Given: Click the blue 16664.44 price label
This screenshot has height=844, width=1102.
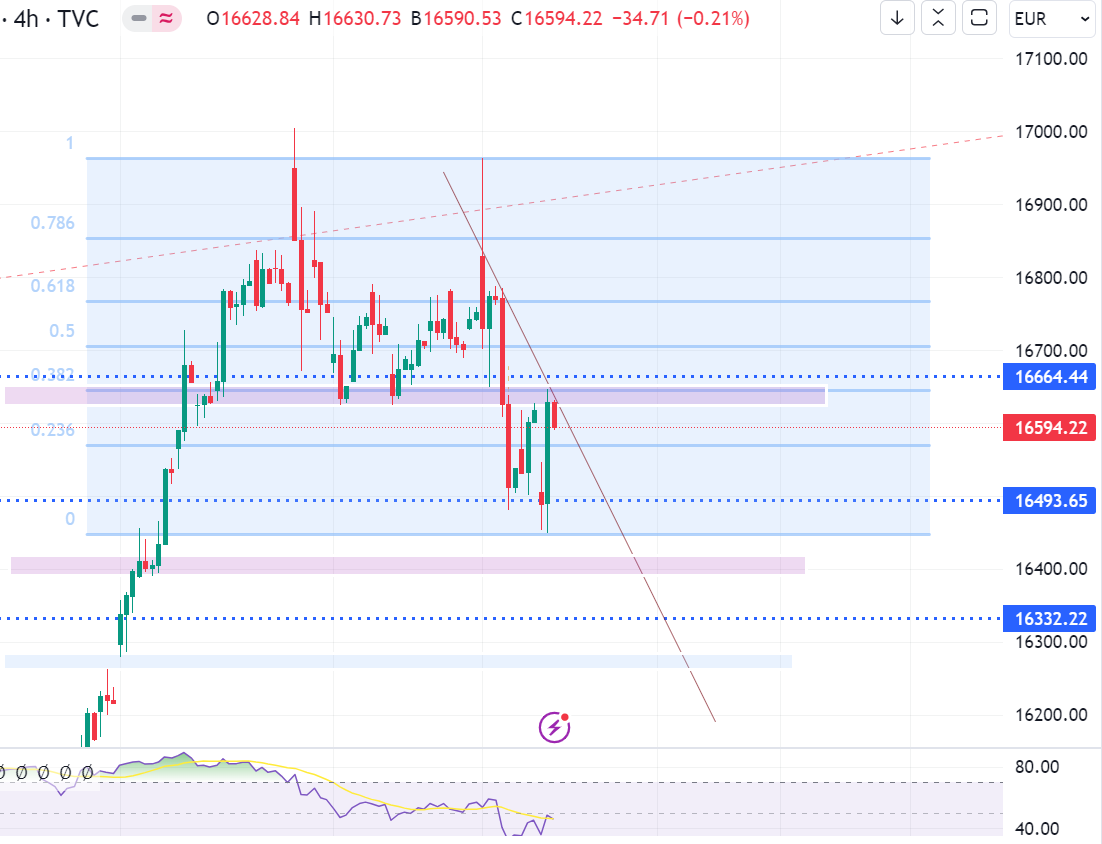Looking at the screenshot, I should pyautogui.click(x=1050, y=377).
